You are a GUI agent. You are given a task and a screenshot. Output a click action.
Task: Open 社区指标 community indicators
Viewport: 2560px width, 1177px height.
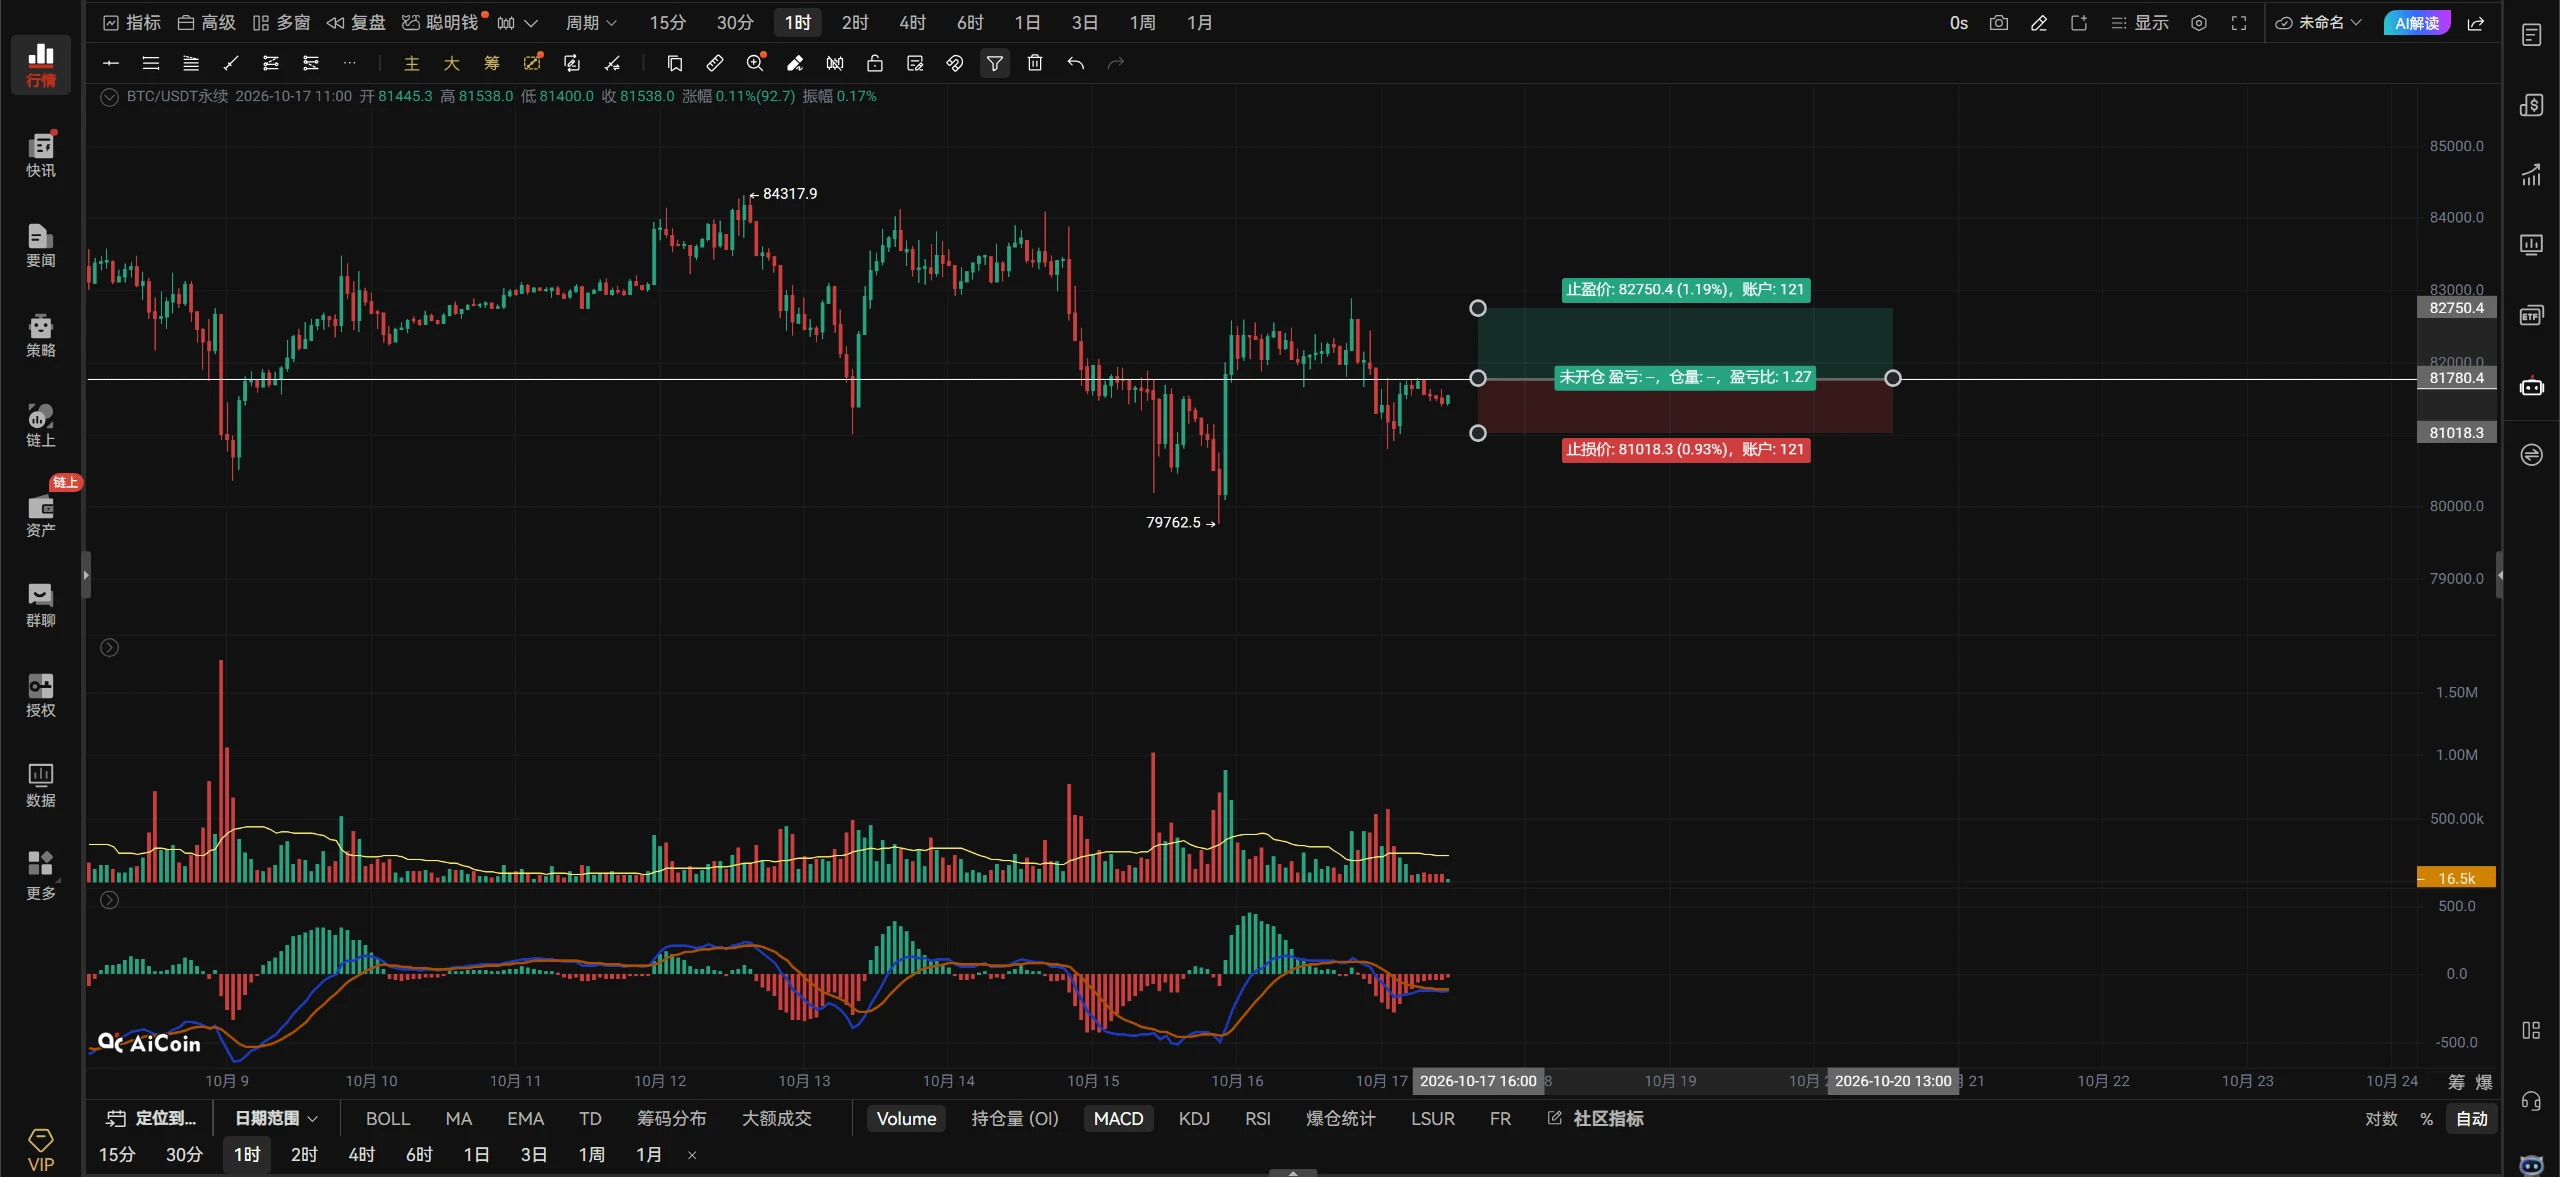(x=1596, y=1118)
